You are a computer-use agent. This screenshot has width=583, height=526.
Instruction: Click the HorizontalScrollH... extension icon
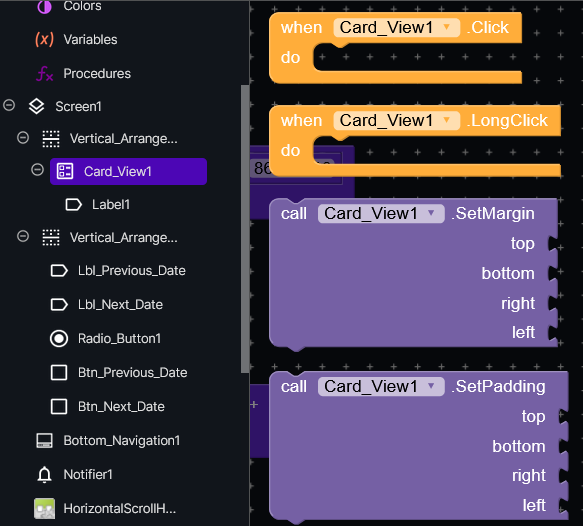click(x=44, y=509)
